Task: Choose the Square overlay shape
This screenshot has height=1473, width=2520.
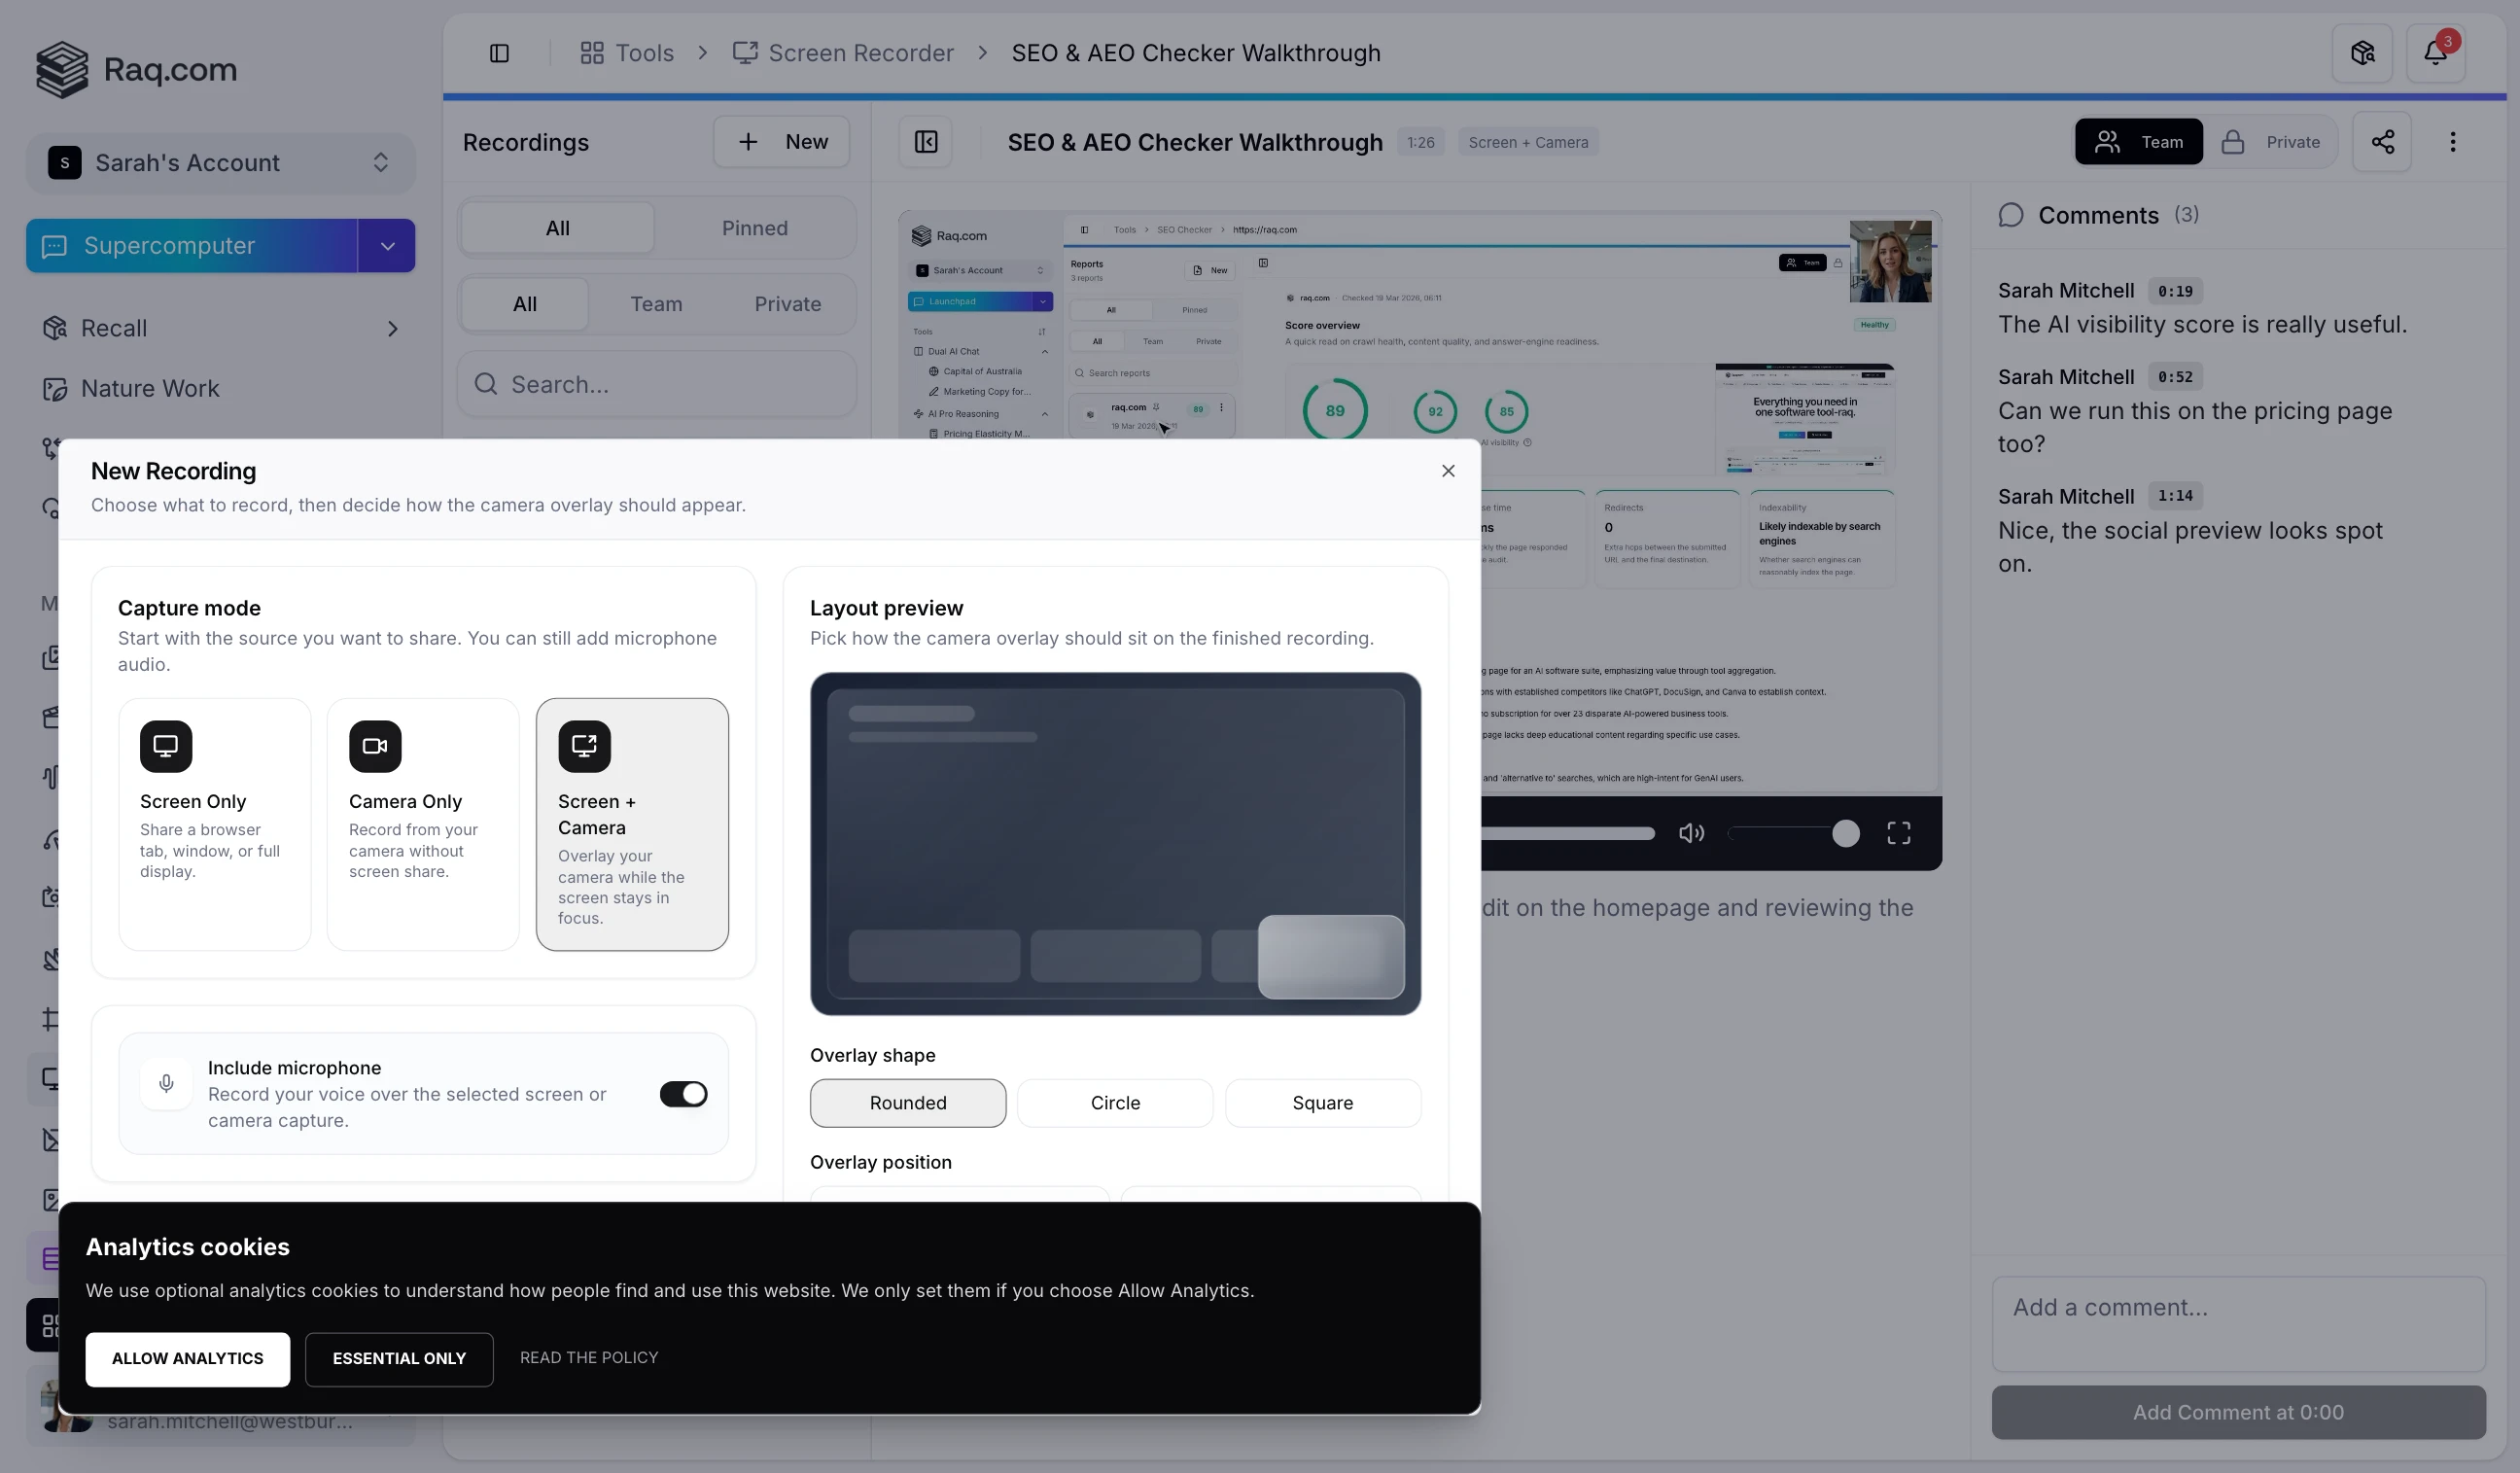Action: click(x=1322, y=1103)
